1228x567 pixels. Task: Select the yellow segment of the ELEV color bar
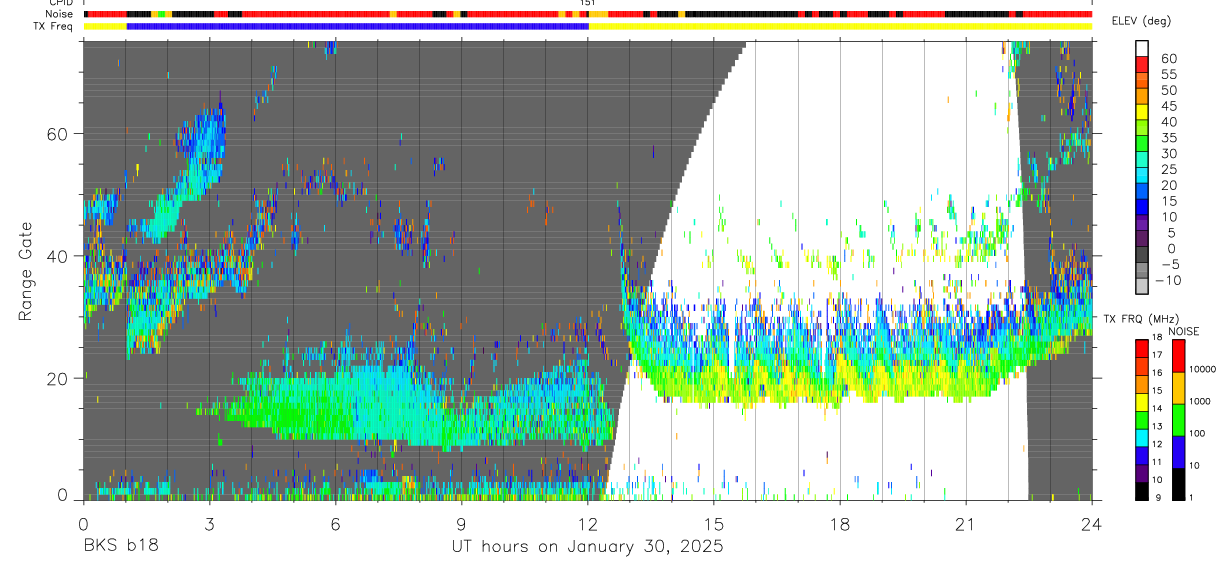[x=1141, y=111]
